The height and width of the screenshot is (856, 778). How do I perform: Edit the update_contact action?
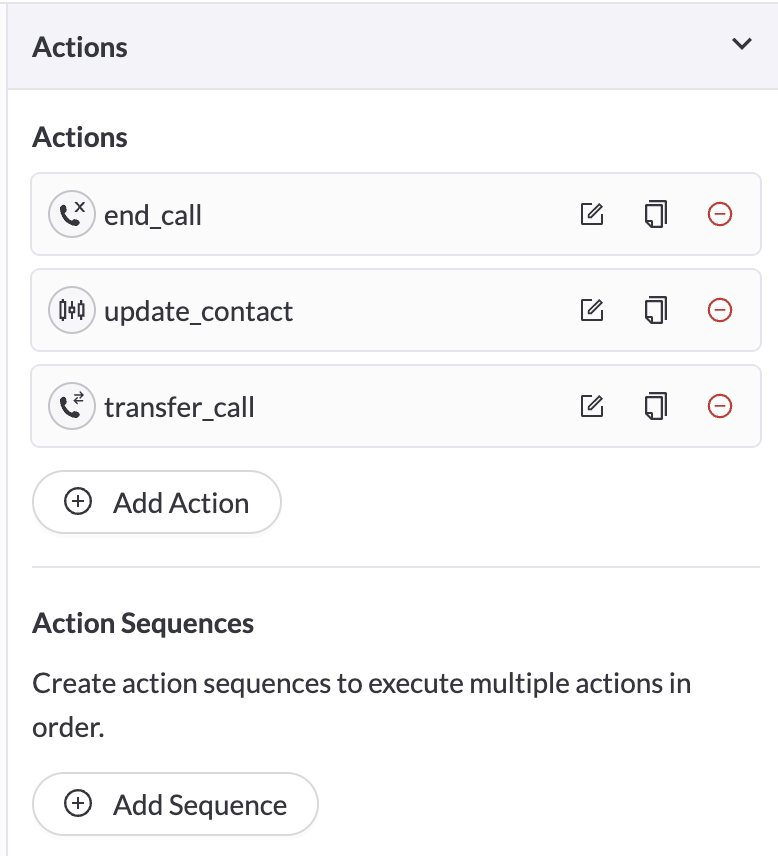tap(592, 310)
